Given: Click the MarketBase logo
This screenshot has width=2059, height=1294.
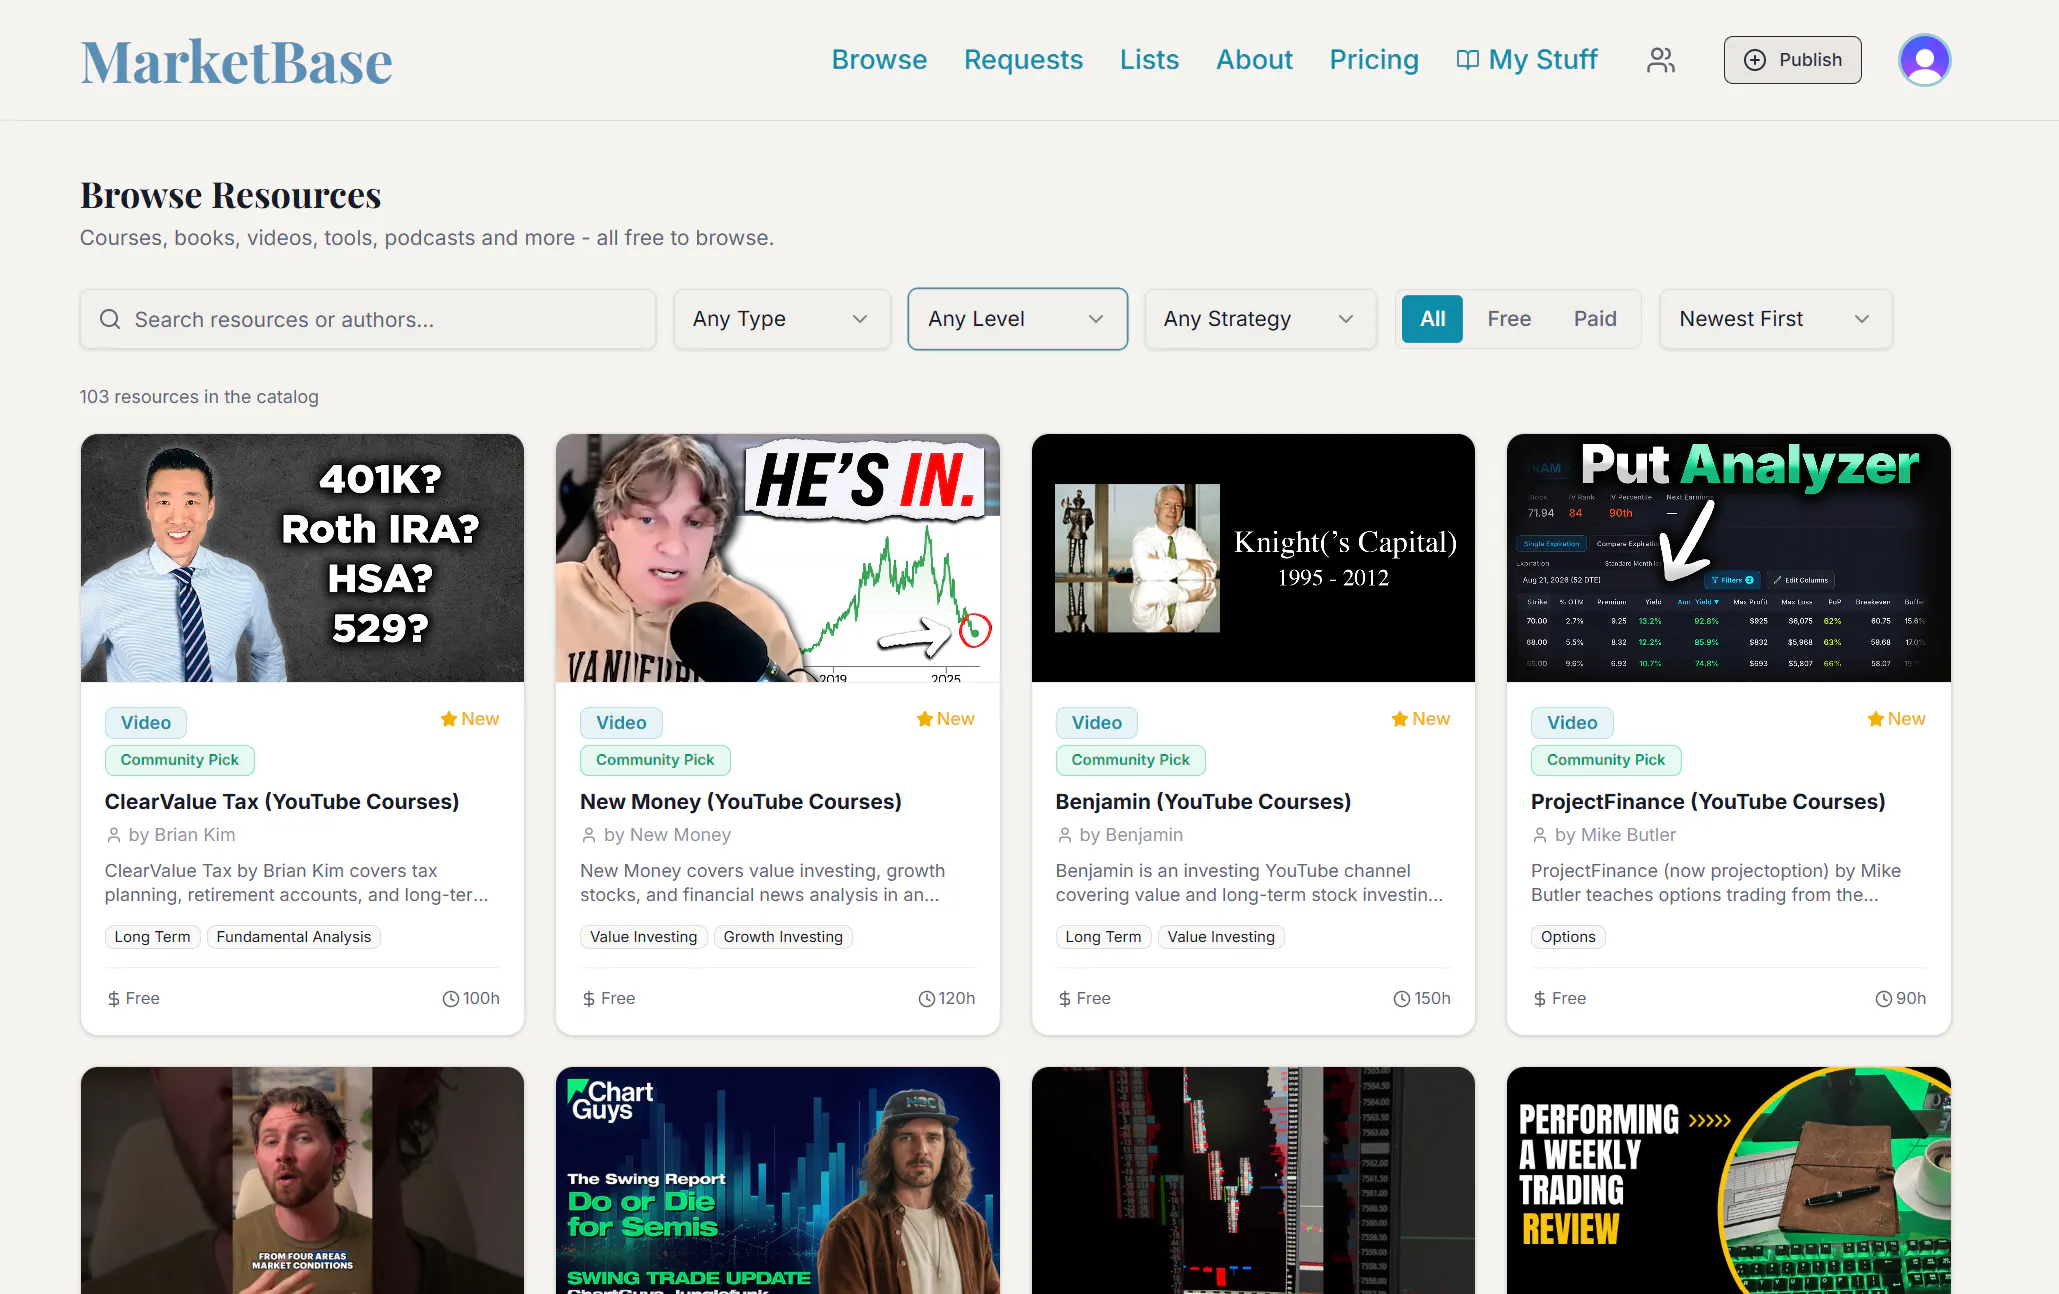Looking at the screenshot, I should (x=236, y=61).
